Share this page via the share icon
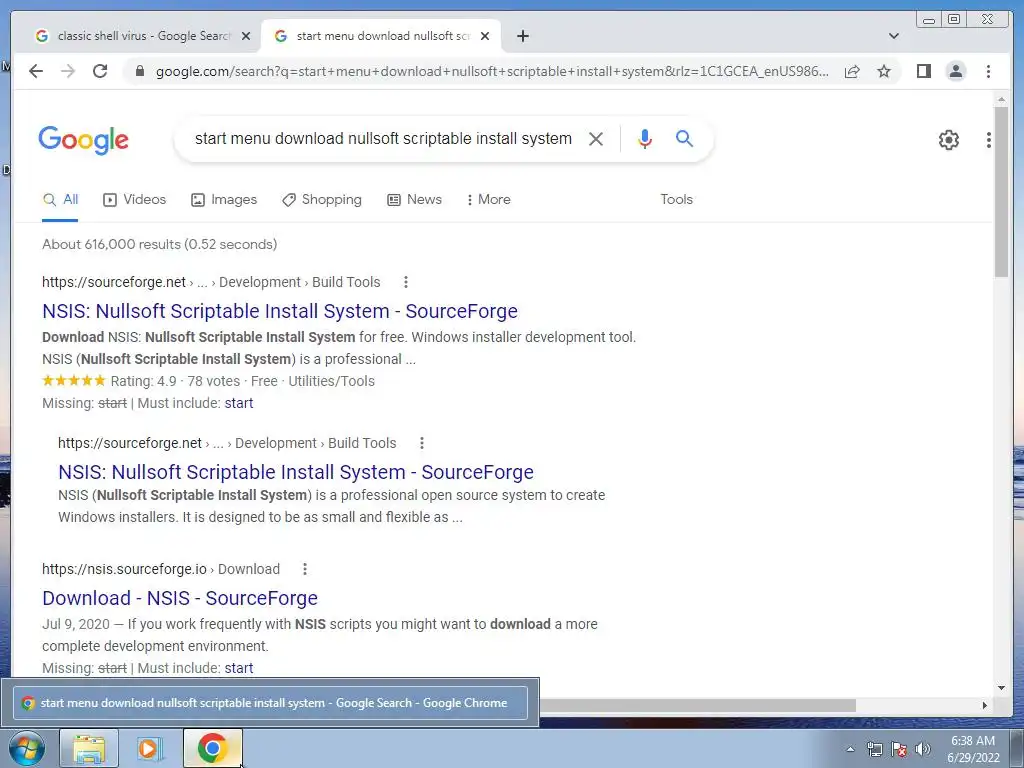This screenshot has width=1024, height=768. click(x=852, y=71)
